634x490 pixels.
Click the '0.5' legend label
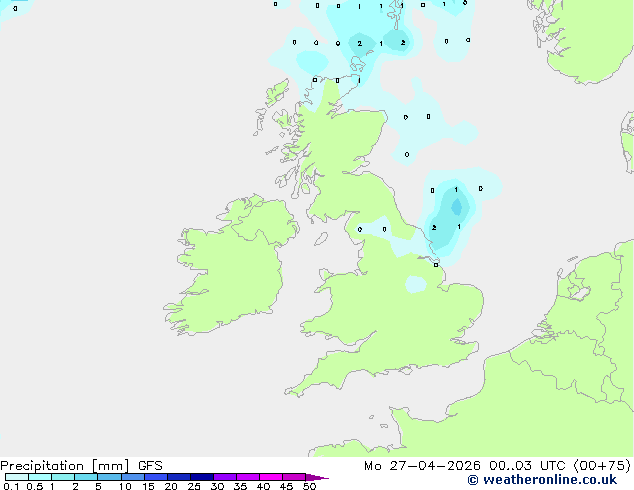pyautogui.click(x=34, y=486)
